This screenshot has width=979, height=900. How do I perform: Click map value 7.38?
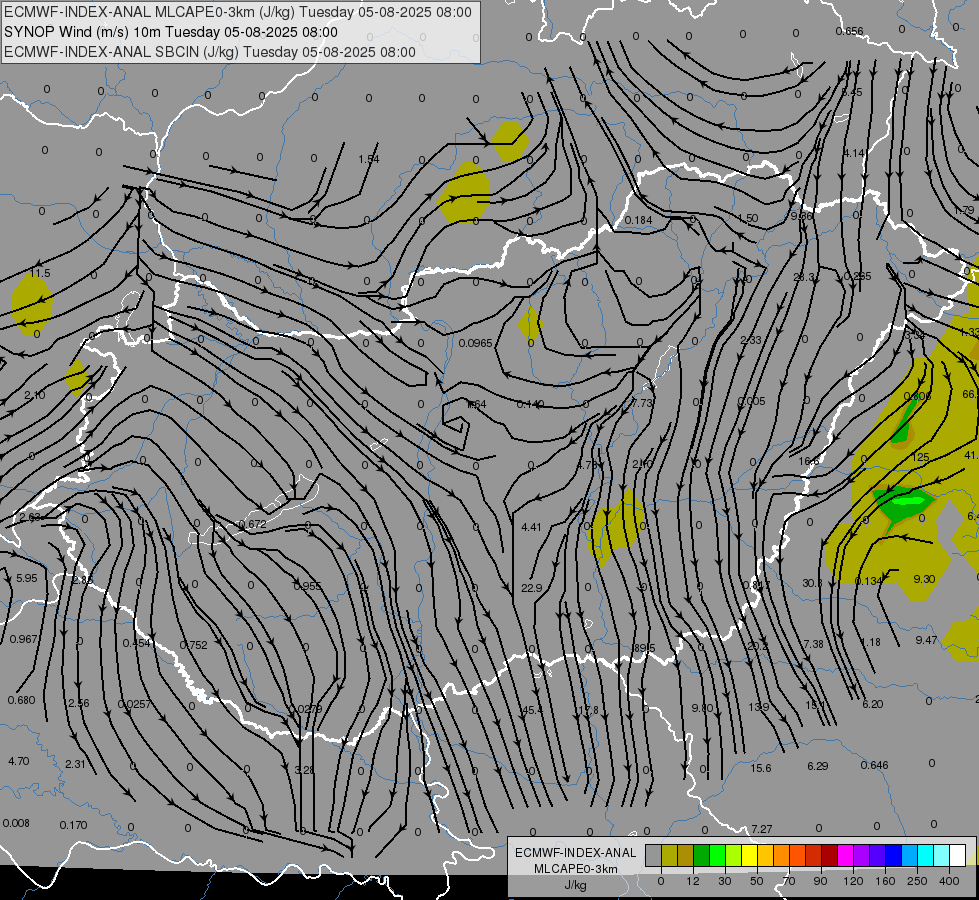pos(814,644)
